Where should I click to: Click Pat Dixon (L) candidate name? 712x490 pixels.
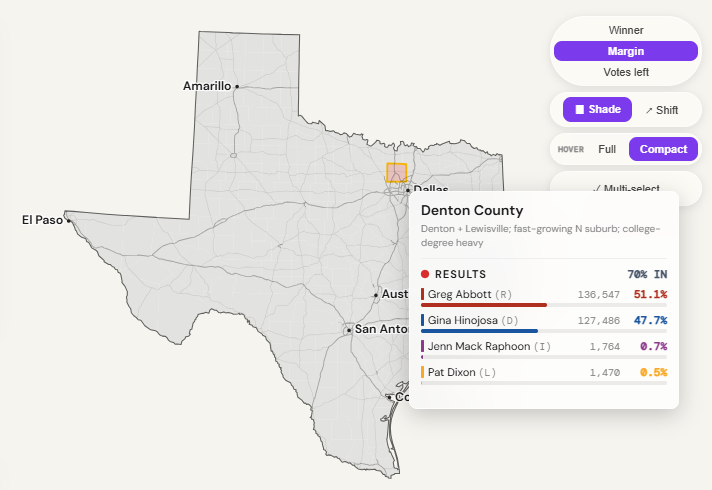[462, 372]
